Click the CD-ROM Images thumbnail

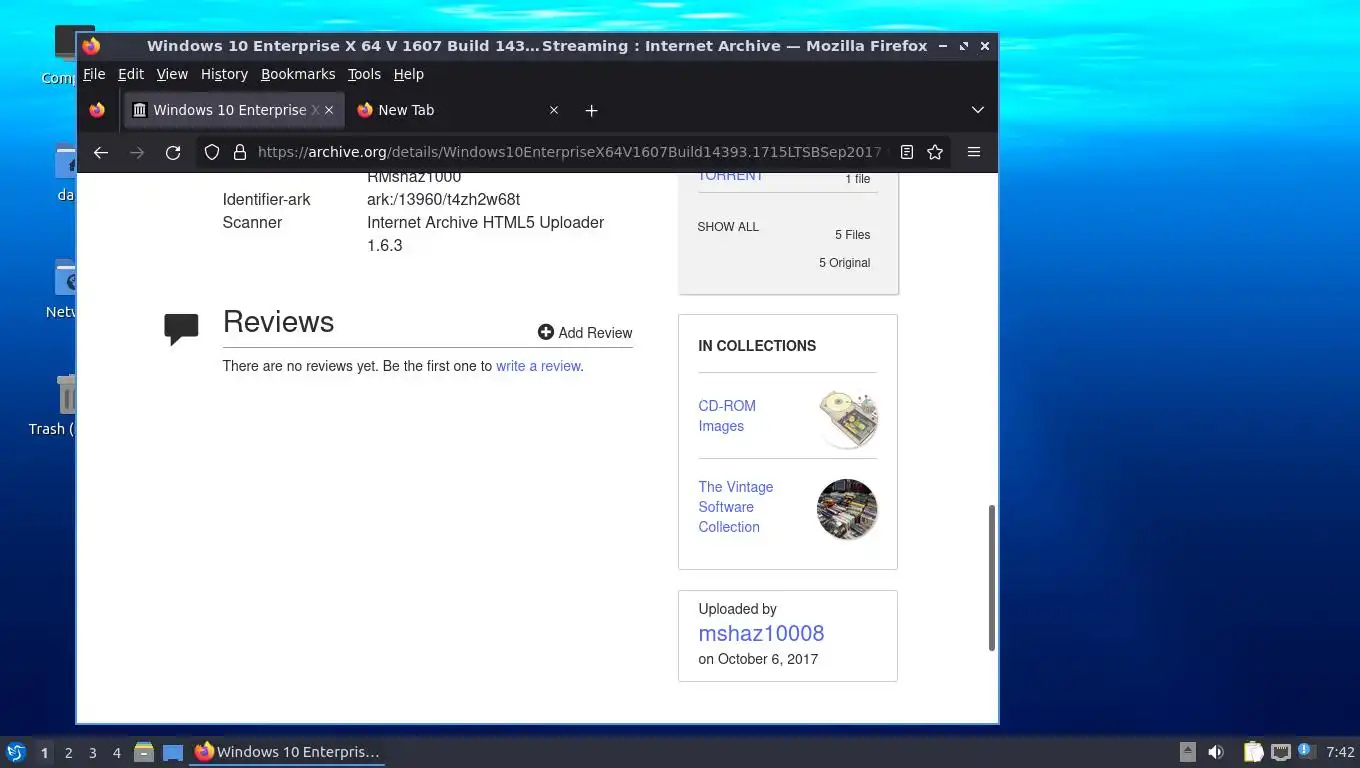click(848, 418)
